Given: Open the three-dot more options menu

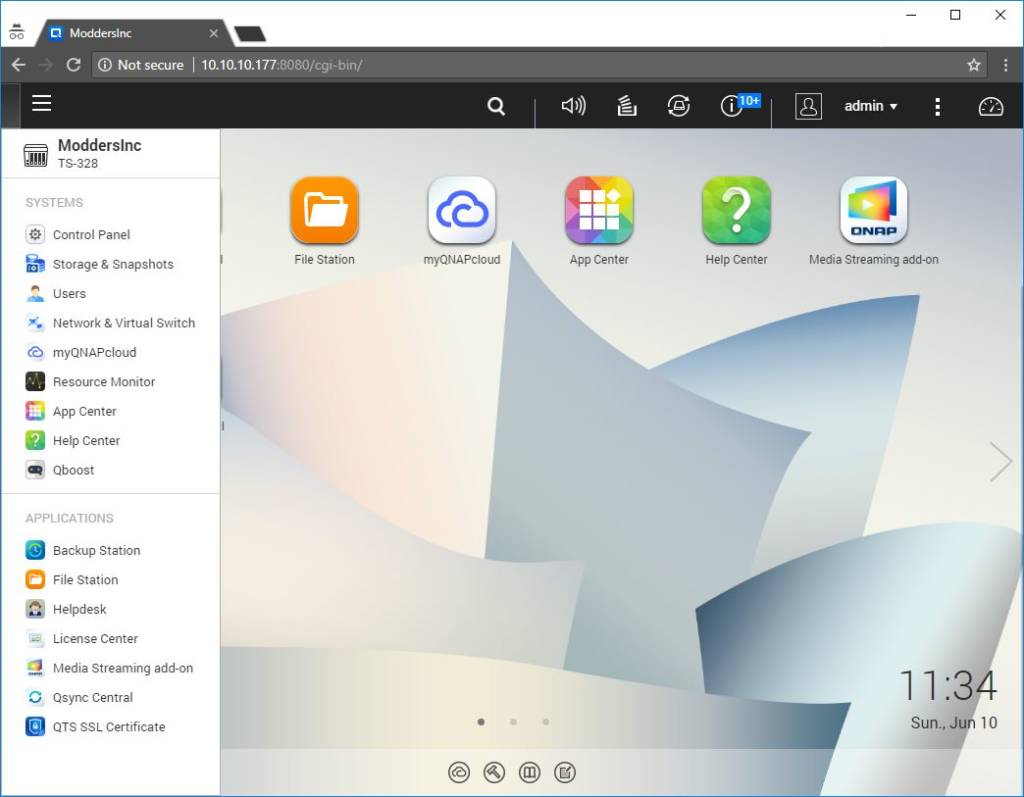Looking at the screenshot, I should (937, 106).
